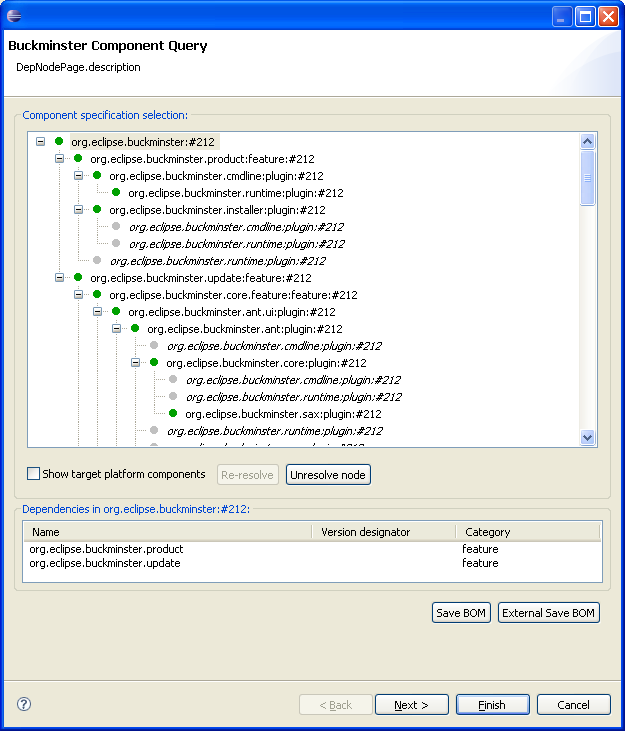Click green dot of buckminster.core:plugin:#212
The height and width of the screenshot is (731, 625).
[154, 362]
